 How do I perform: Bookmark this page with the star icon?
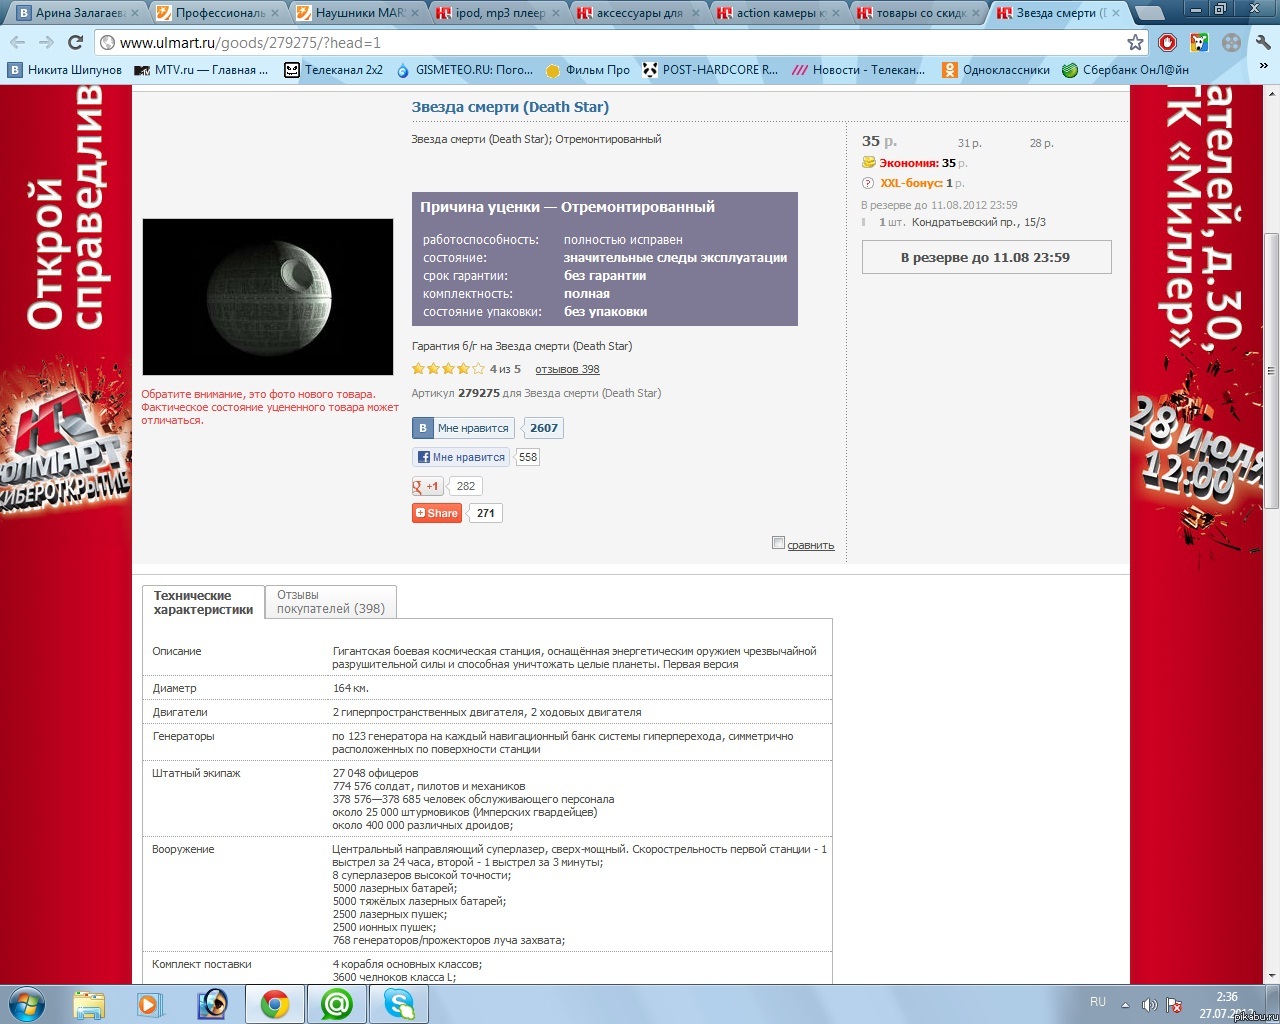pyautogui.click(x=1135, y=43)
